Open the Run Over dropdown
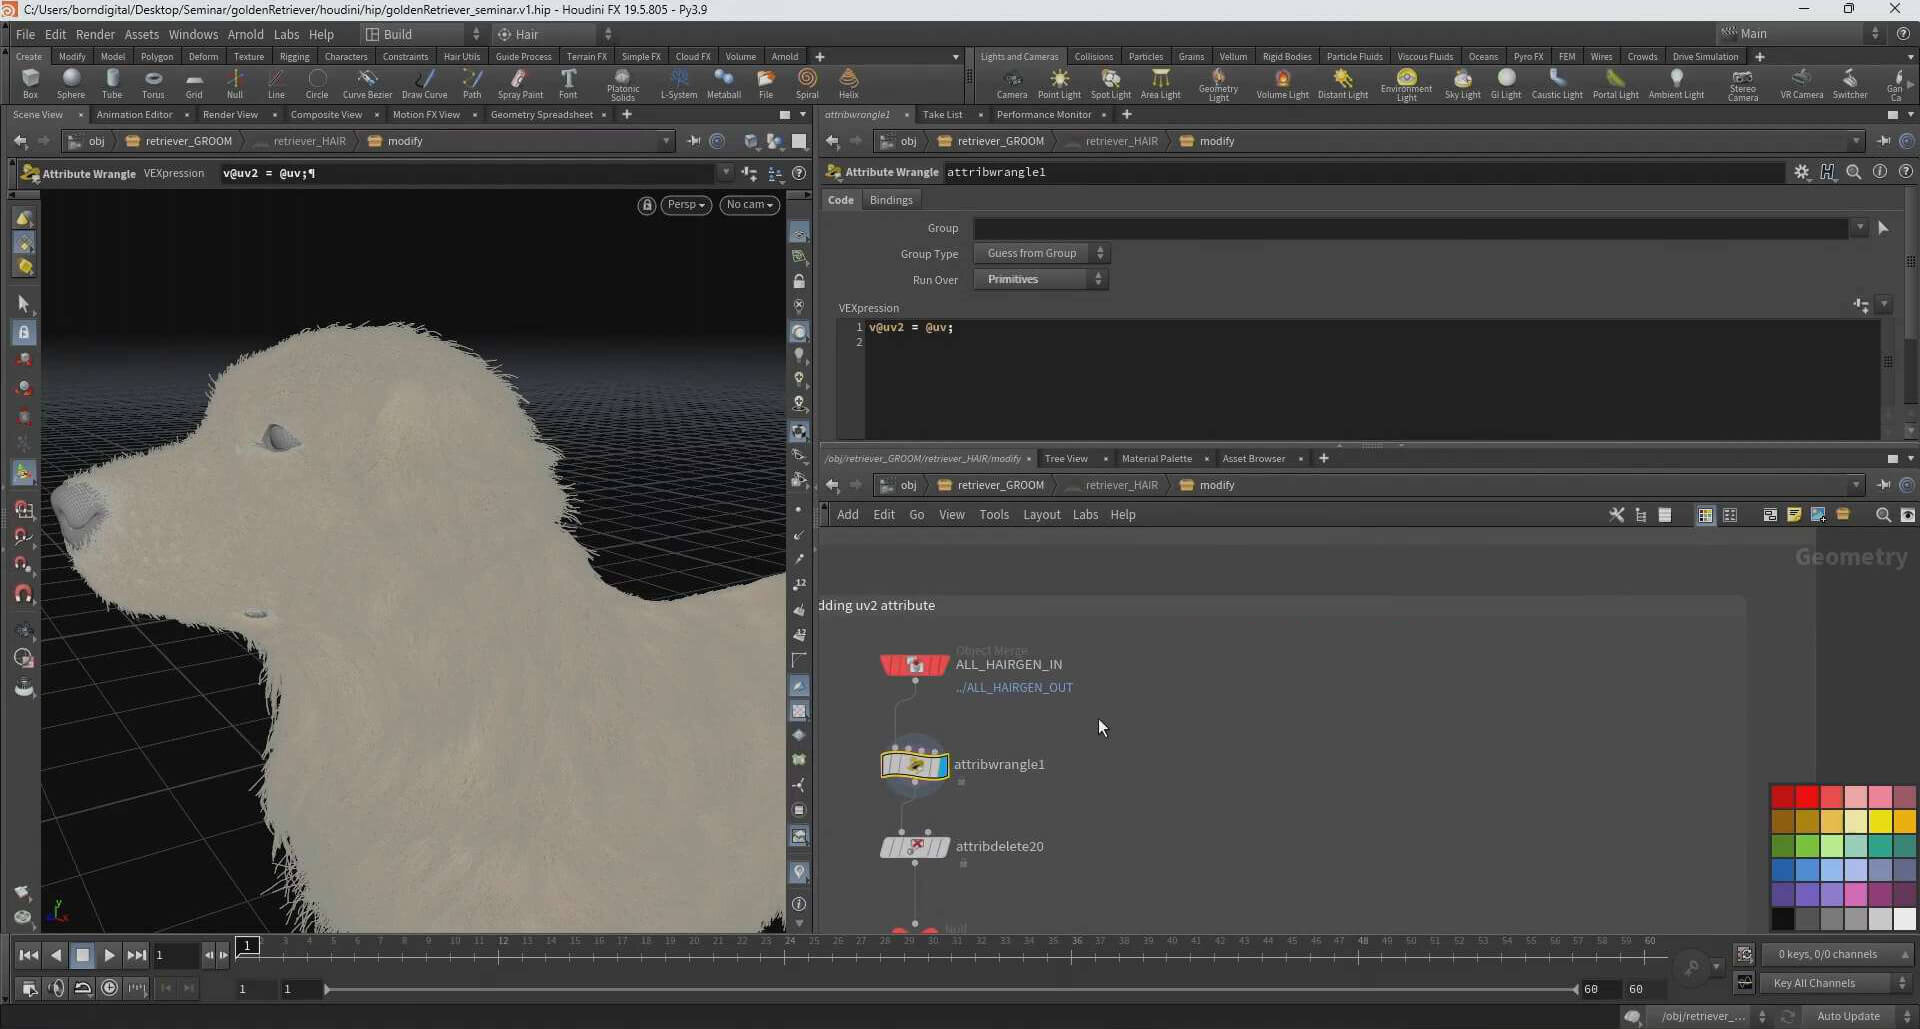 [1041, 280]
